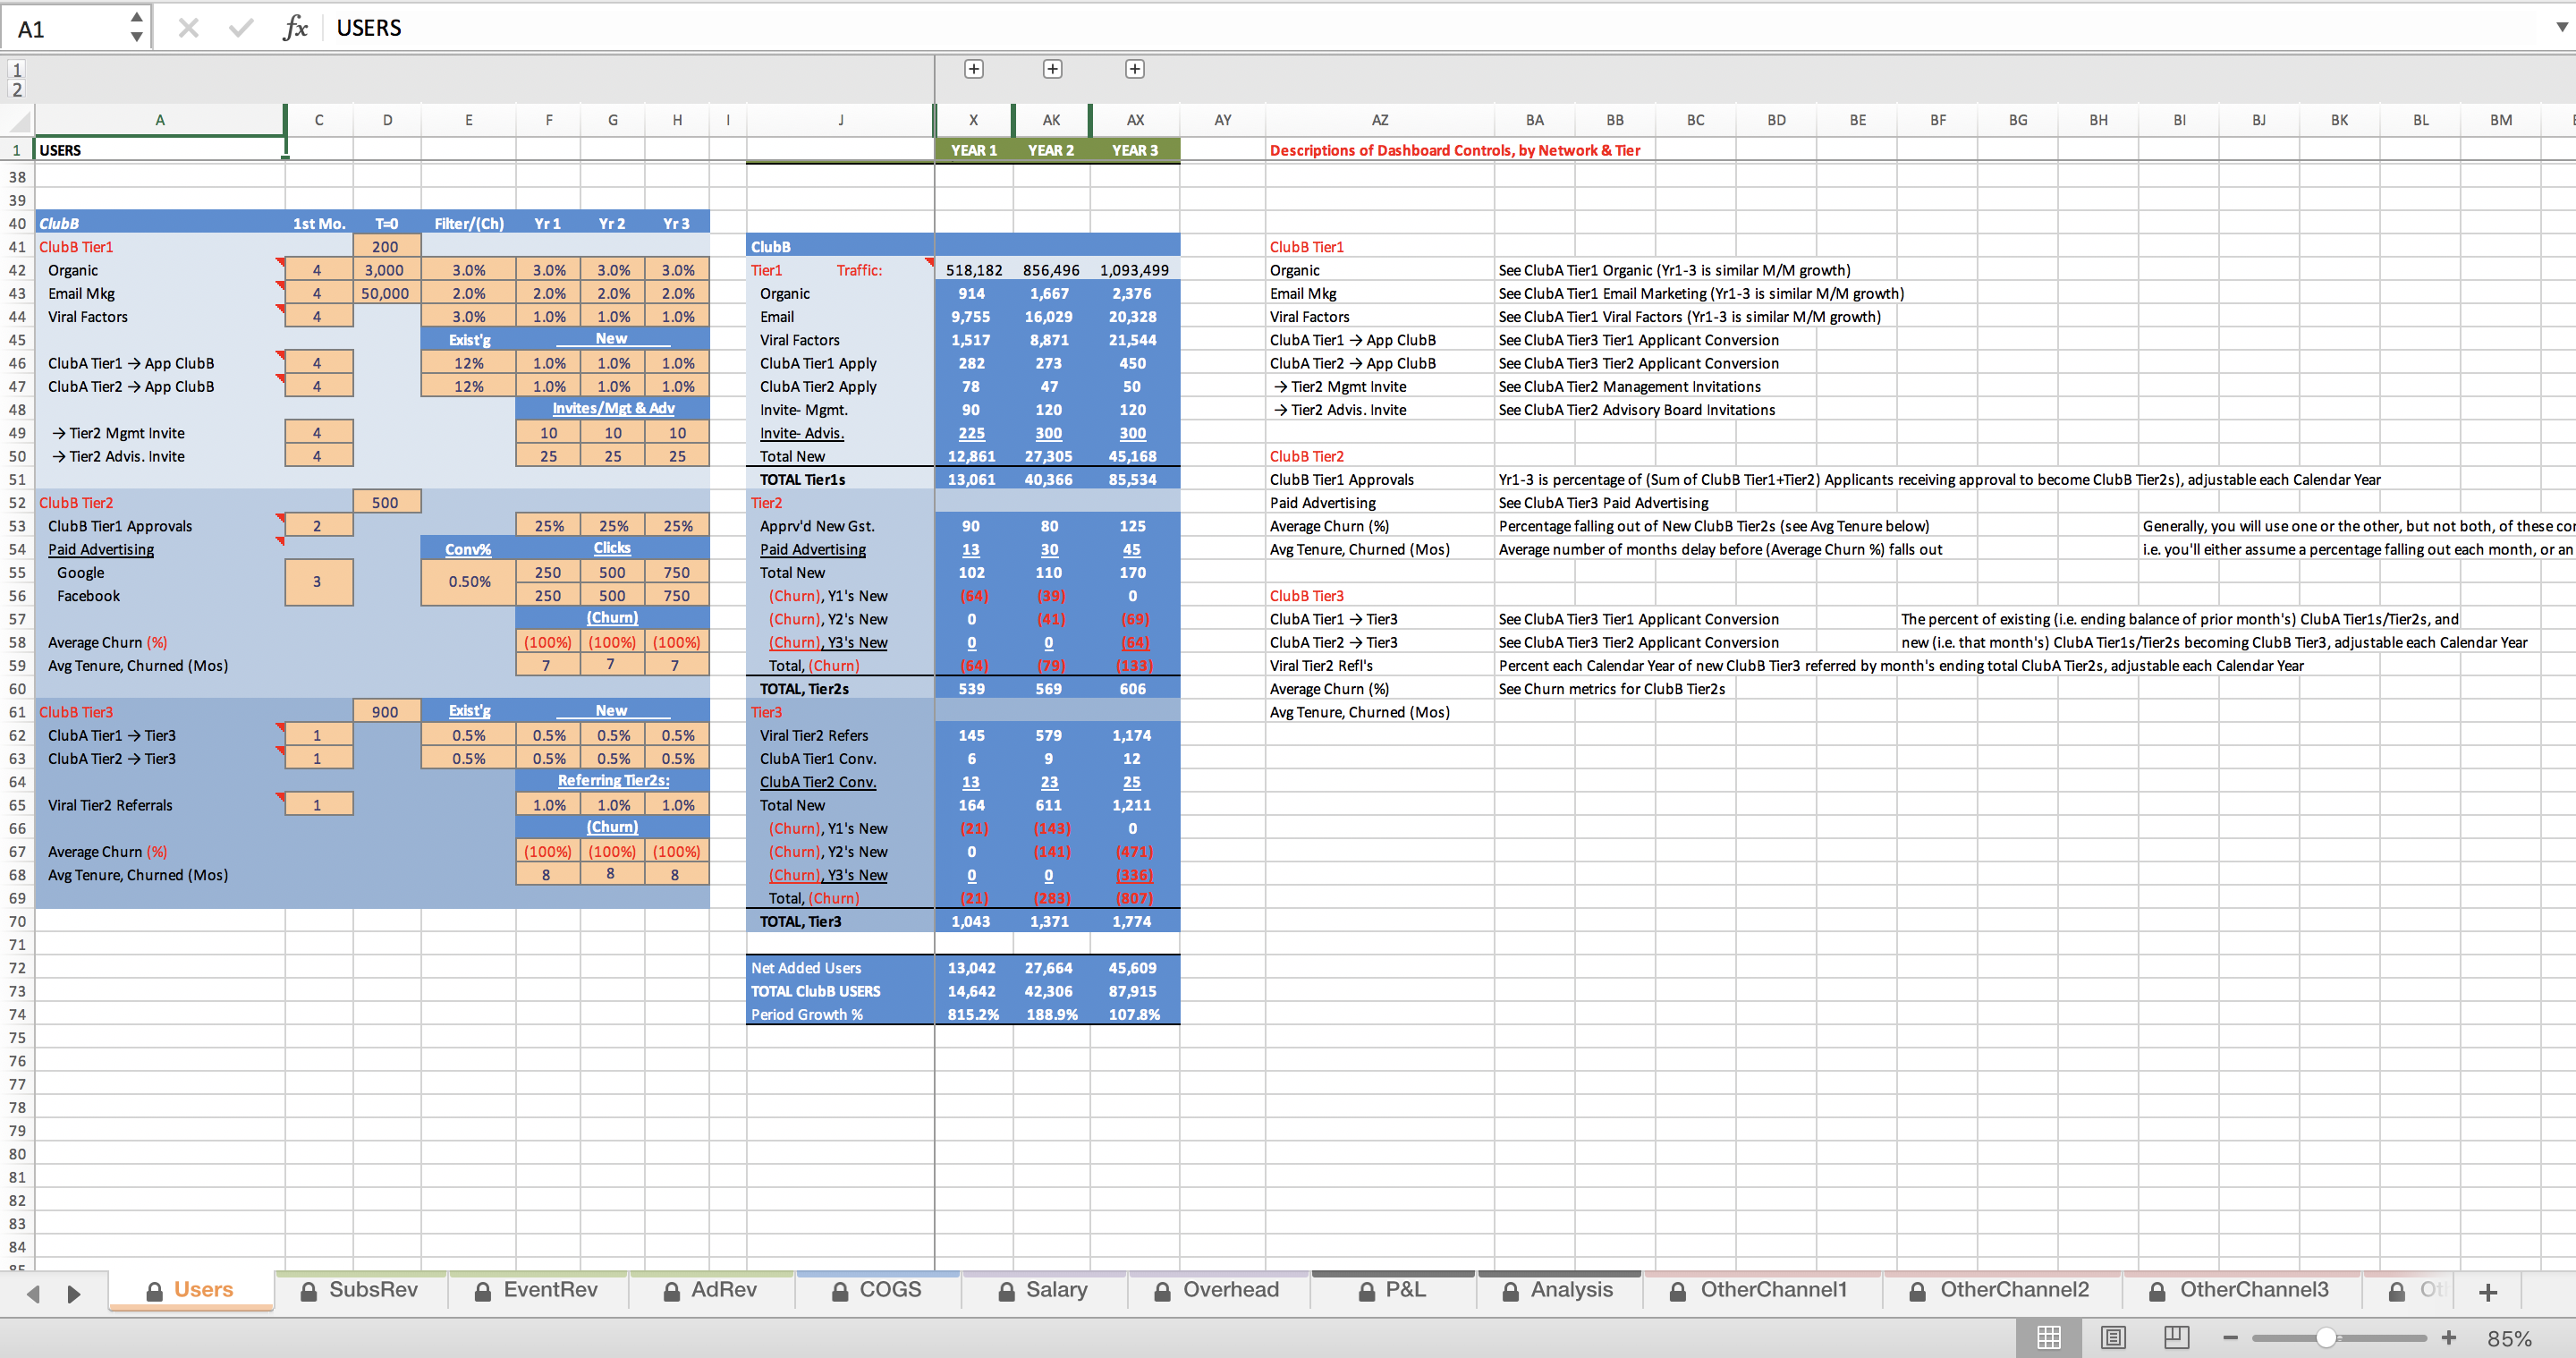Image resolution: width=2576 pixels, height=1358 pixels.
Task: Switch to the Salary sheet tab
Action: (x=1043, y=1290)
